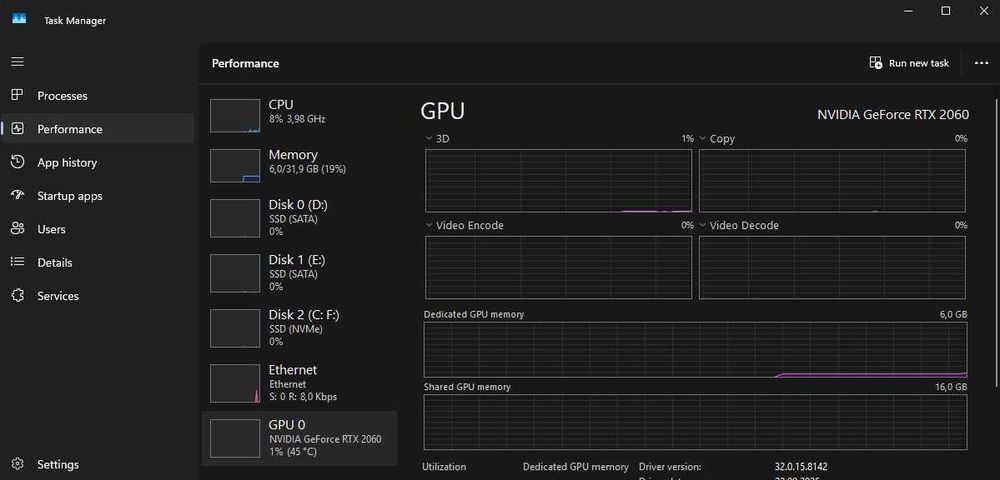Viewport: 1000px width, 480px height.
Task: Open the Copy graph selector dropdown
Action: [x=704, y=139]
